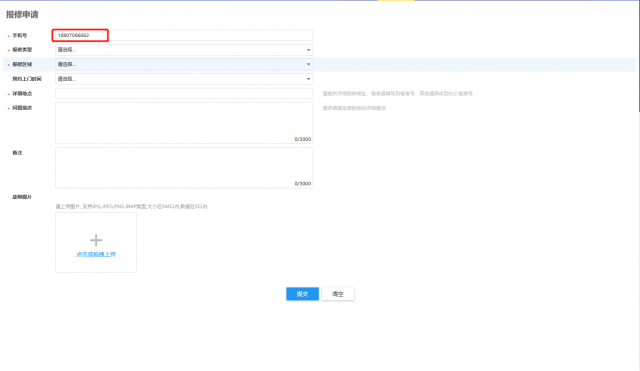
Task: Click the 报修申请 page heading
Action: pyautogui.click(x=22, y=15)
